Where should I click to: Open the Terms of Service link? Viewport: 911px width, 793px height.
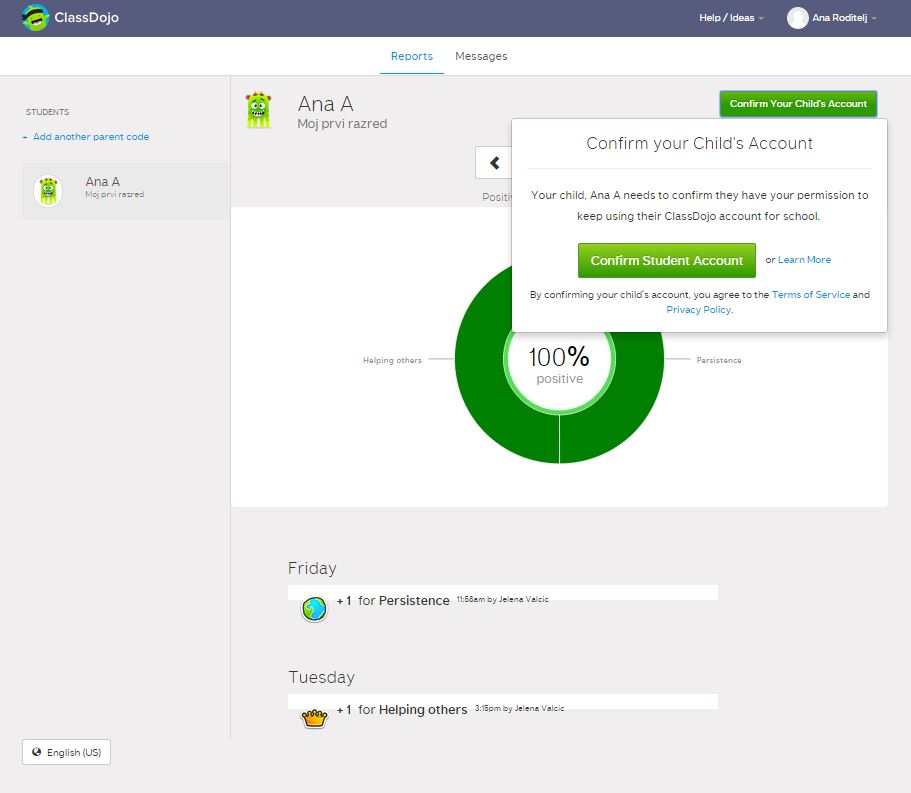pos(810,295)
